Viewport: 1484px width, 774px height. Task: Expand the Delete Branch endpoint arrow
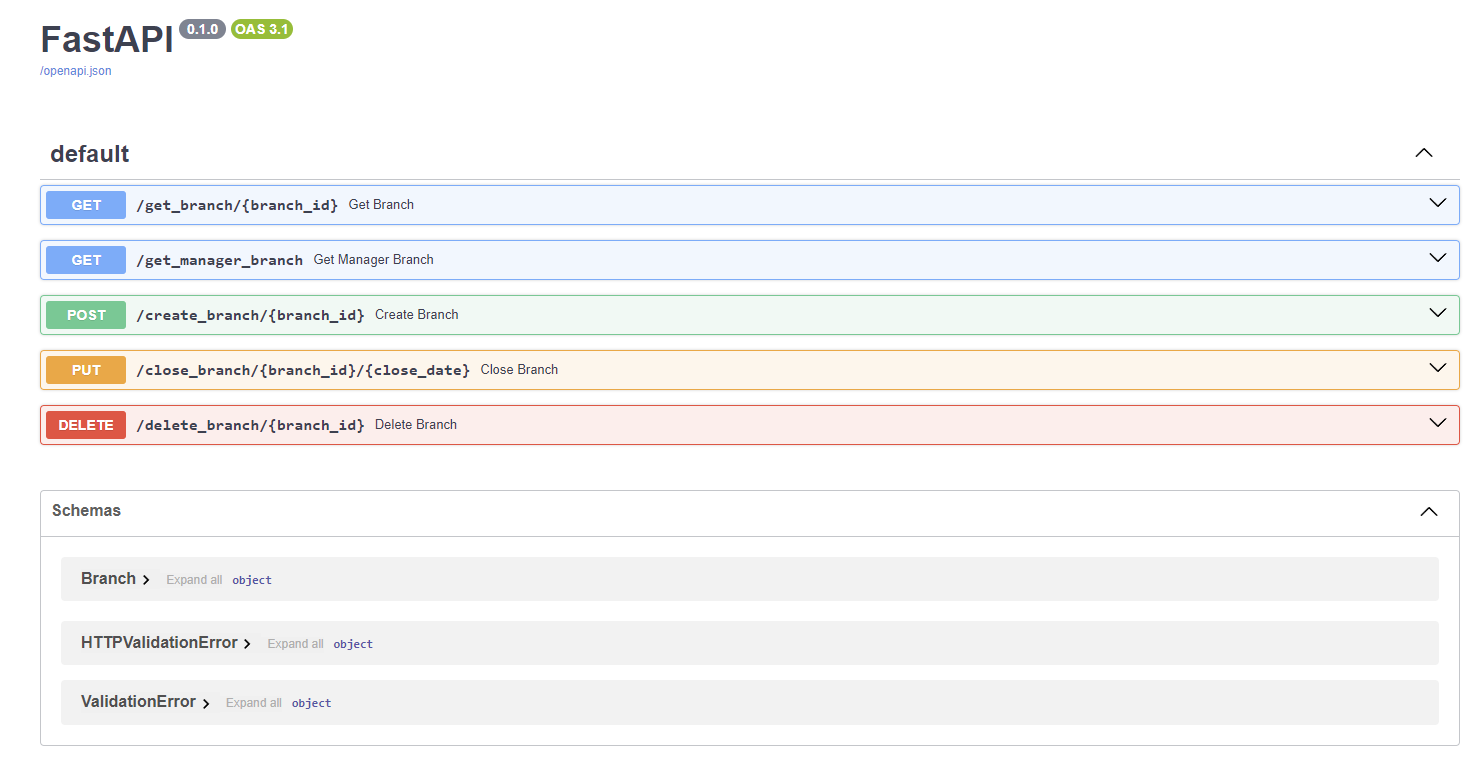click(1438, 423)
